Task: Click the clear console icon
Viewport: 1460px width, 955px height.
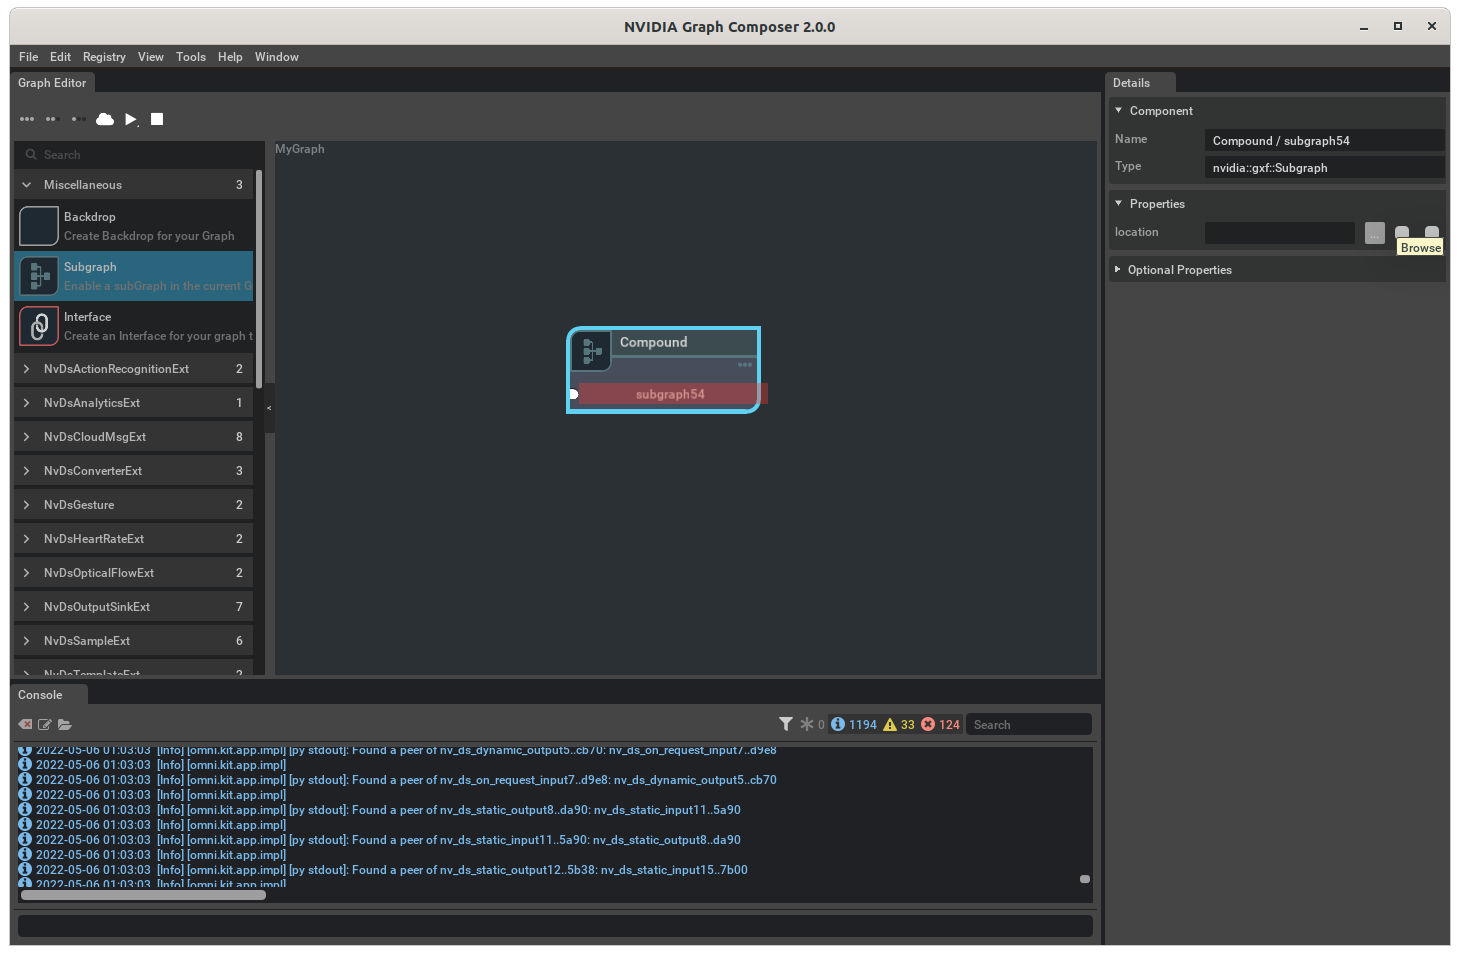Action: [x=25, y=725]
